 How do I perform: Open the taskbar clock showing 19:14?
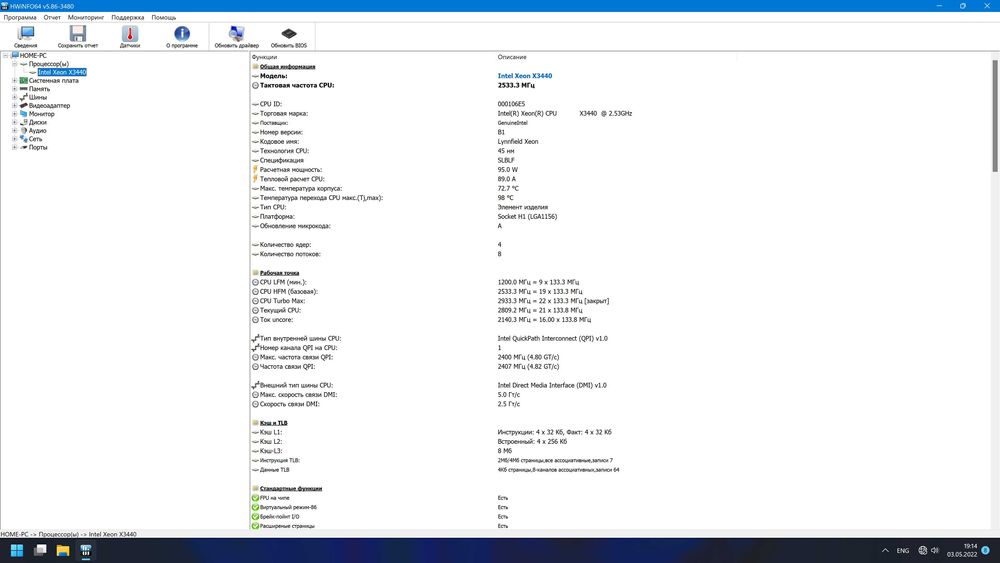[x=962, y=550]
